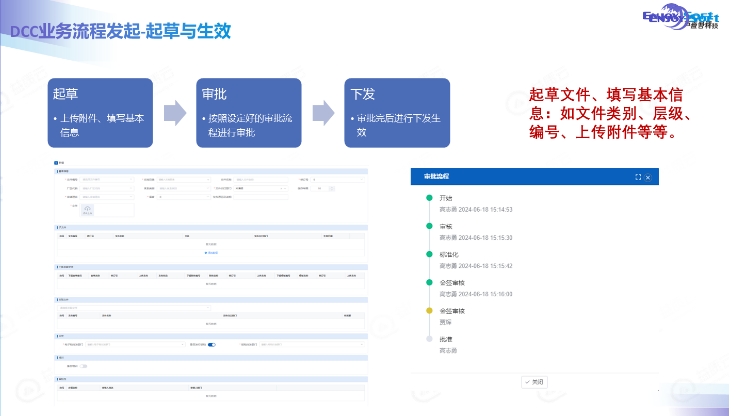745x416 pixels.
Task: Click the 关闭 button at dialog bottom
Action: [x=535, y=382]
